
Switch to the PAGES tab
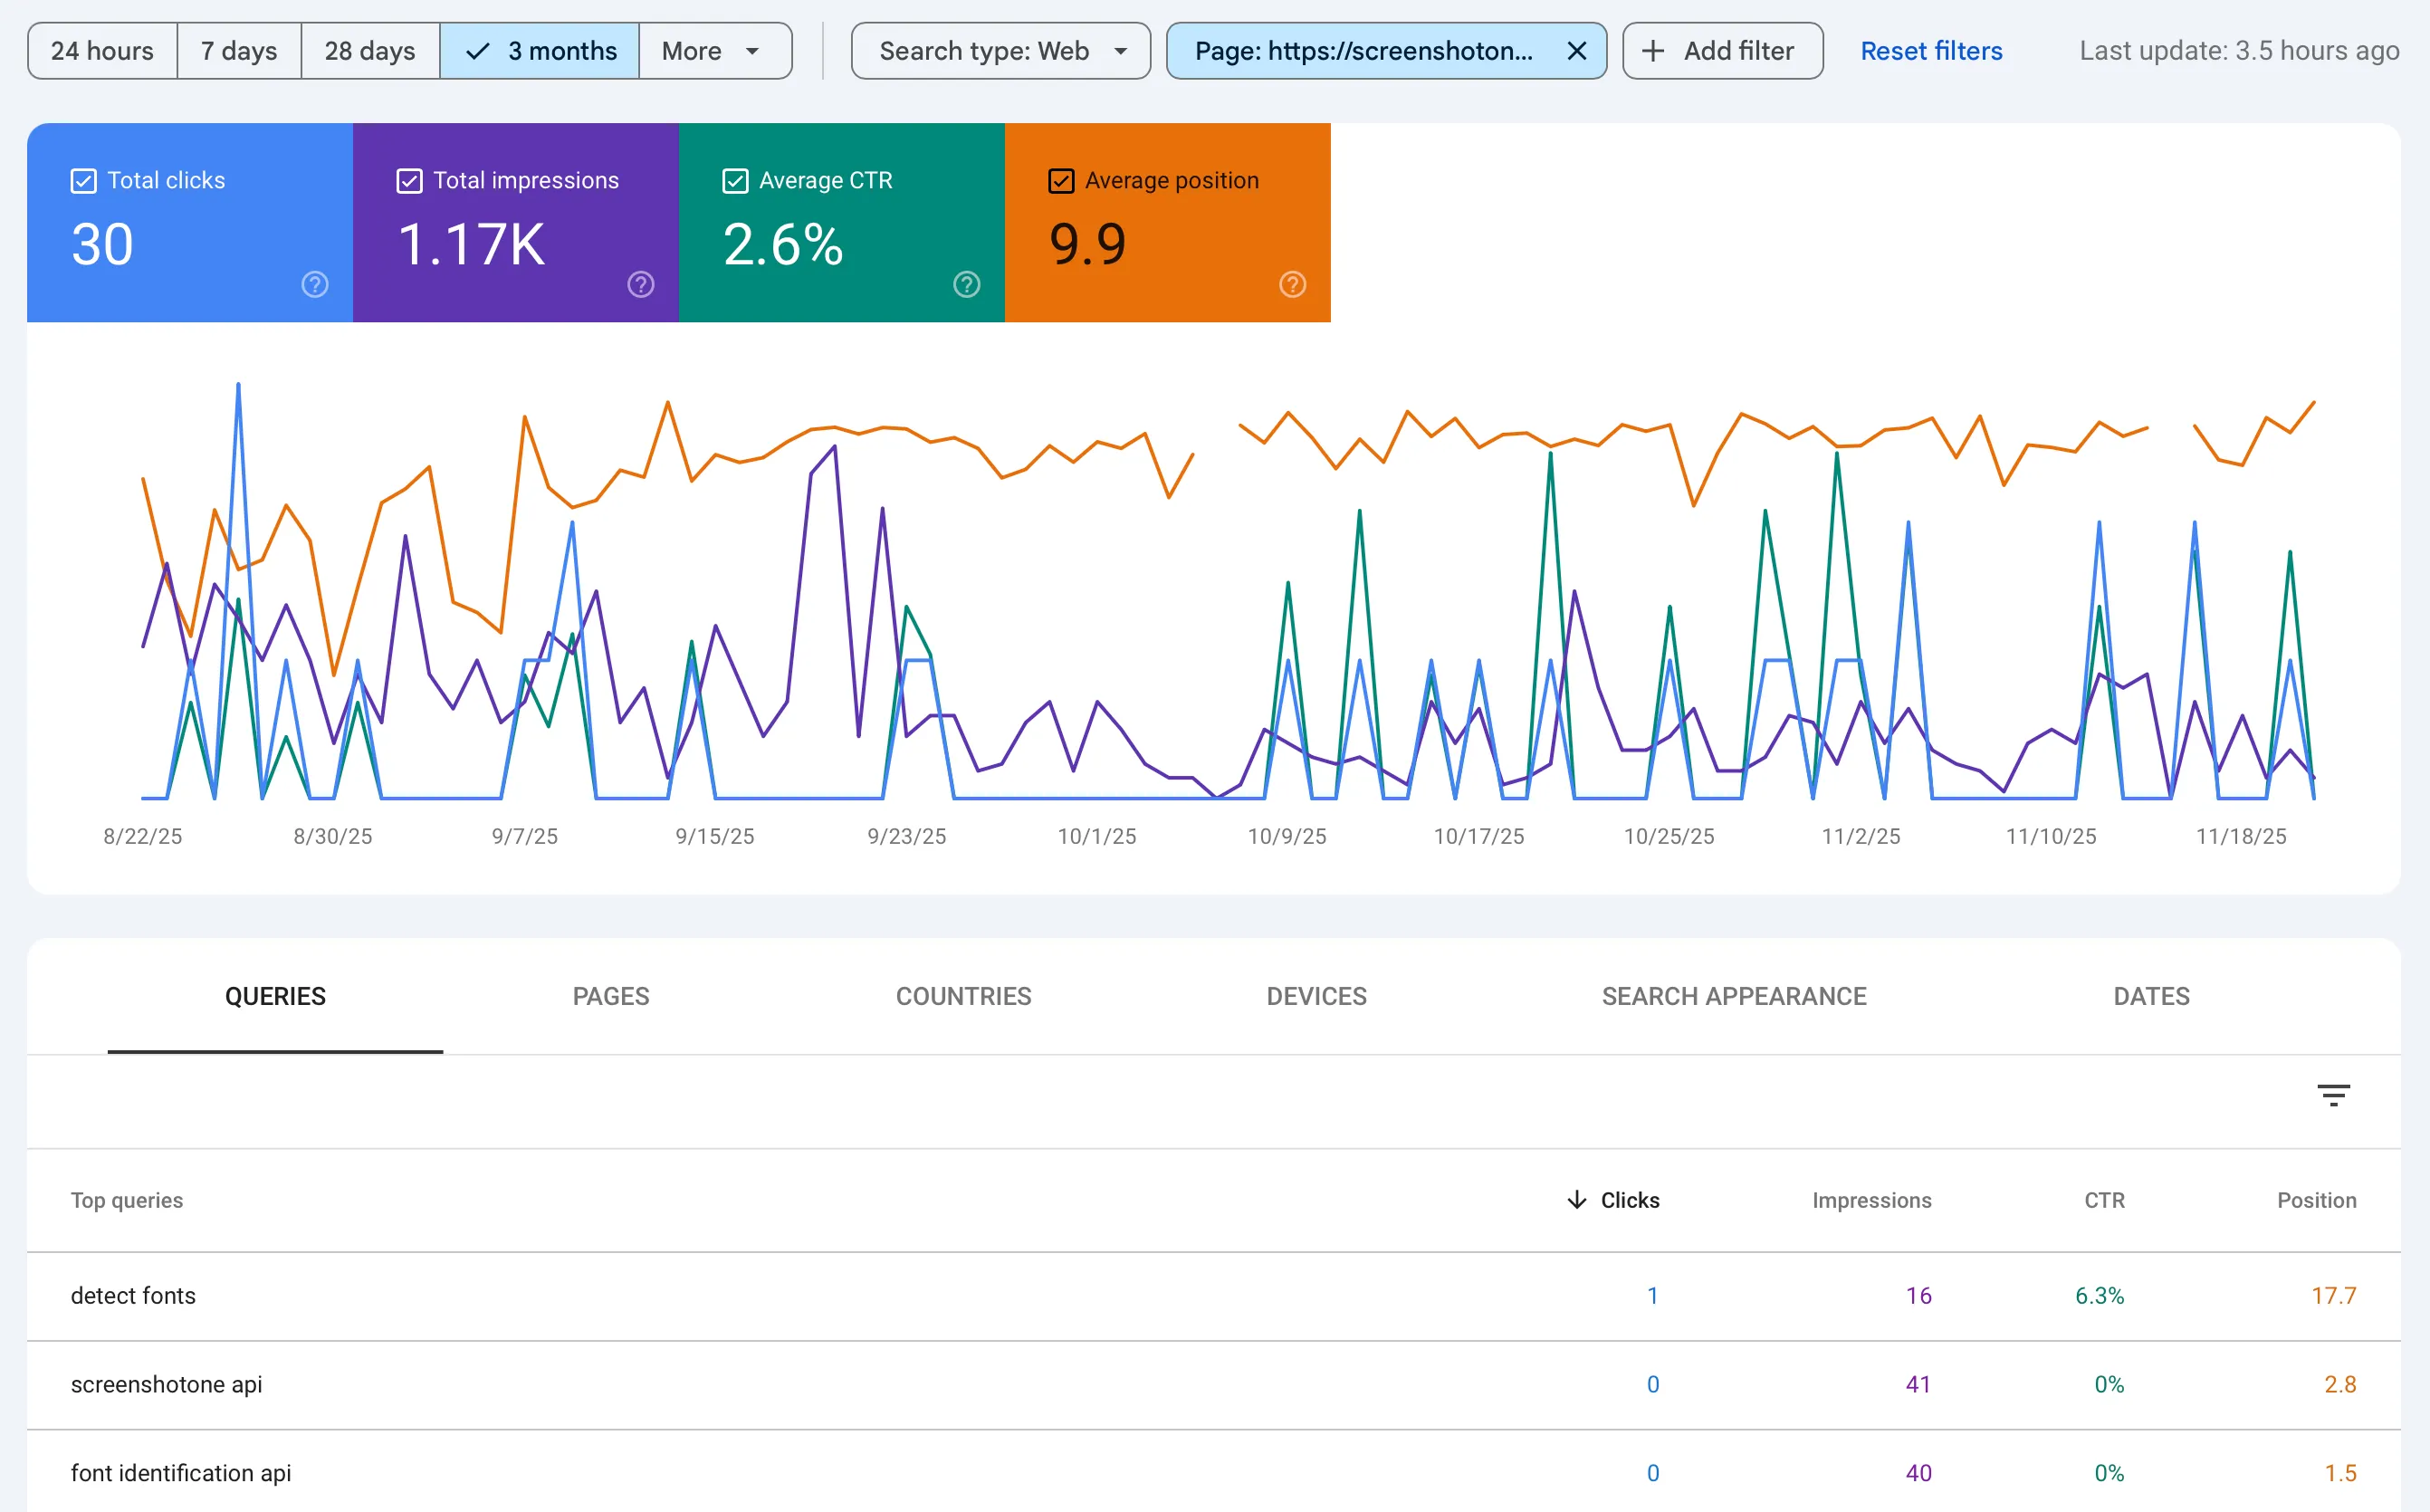point(610,996)
